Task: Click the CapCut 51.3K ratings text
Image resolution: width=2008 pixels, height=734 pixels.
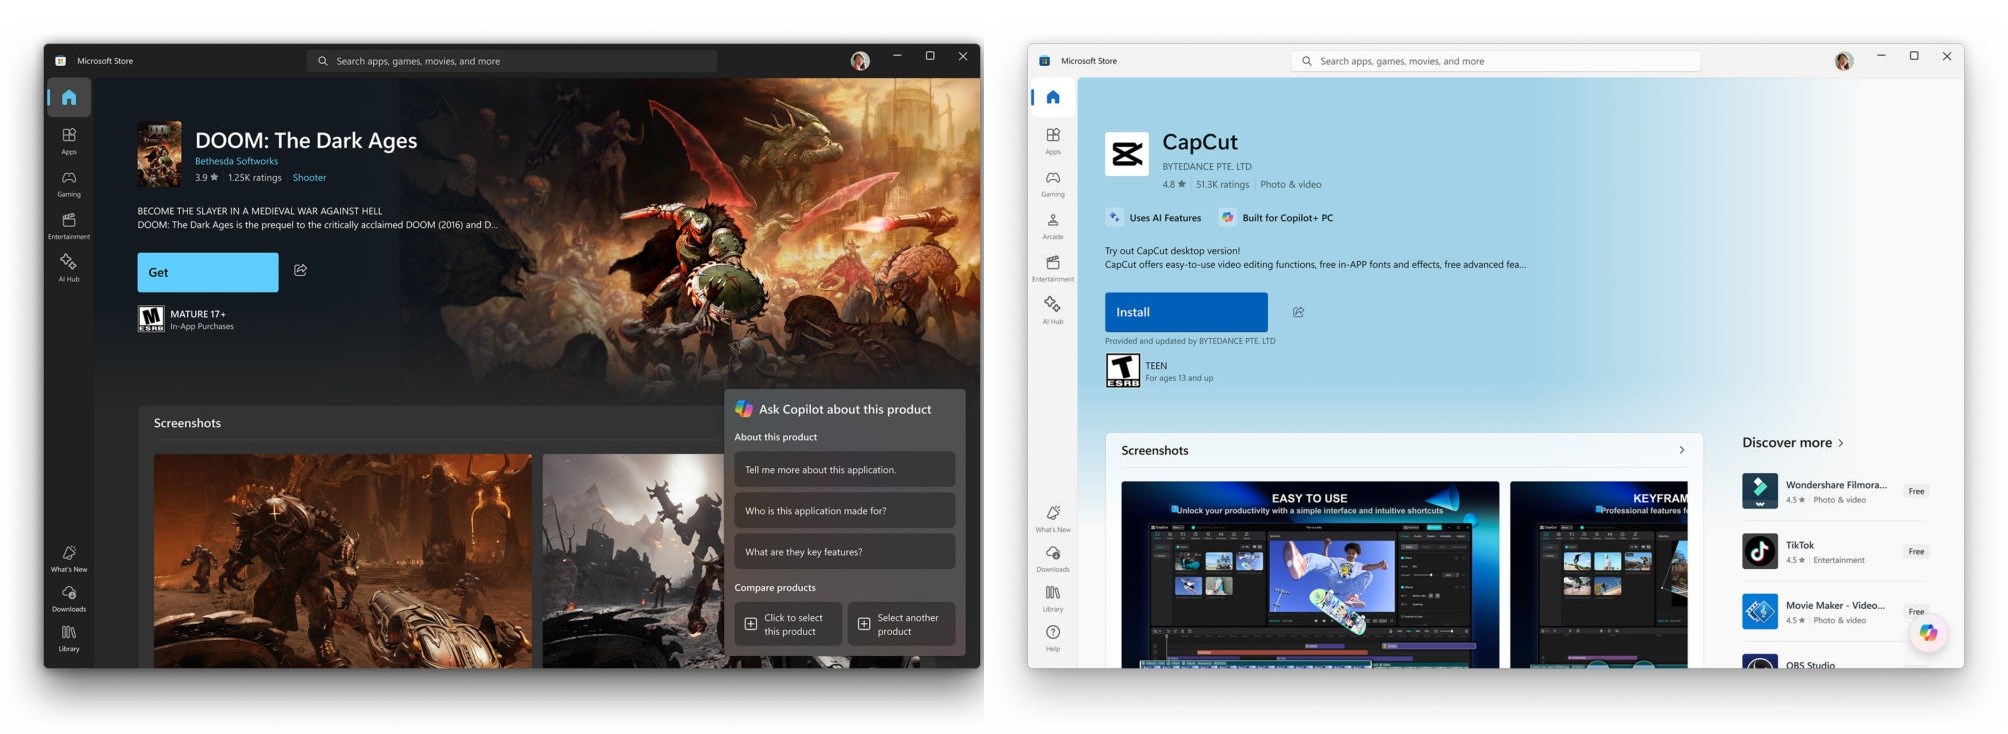Action: point(1222,184)
